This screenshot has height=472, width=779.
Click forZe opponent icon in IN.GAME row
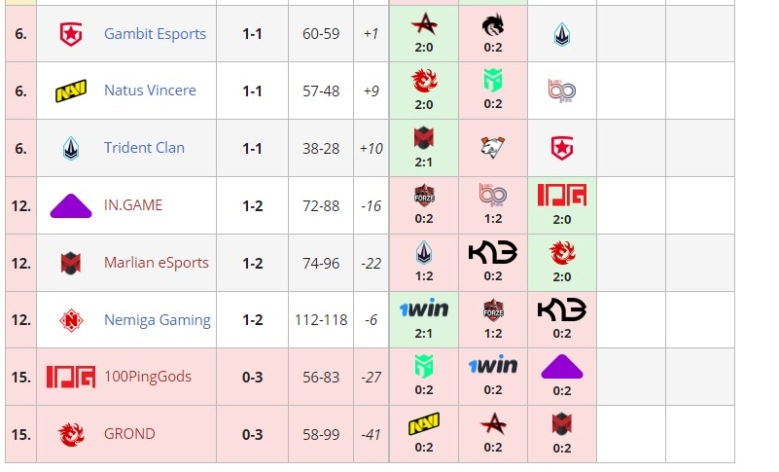[424, 196]
